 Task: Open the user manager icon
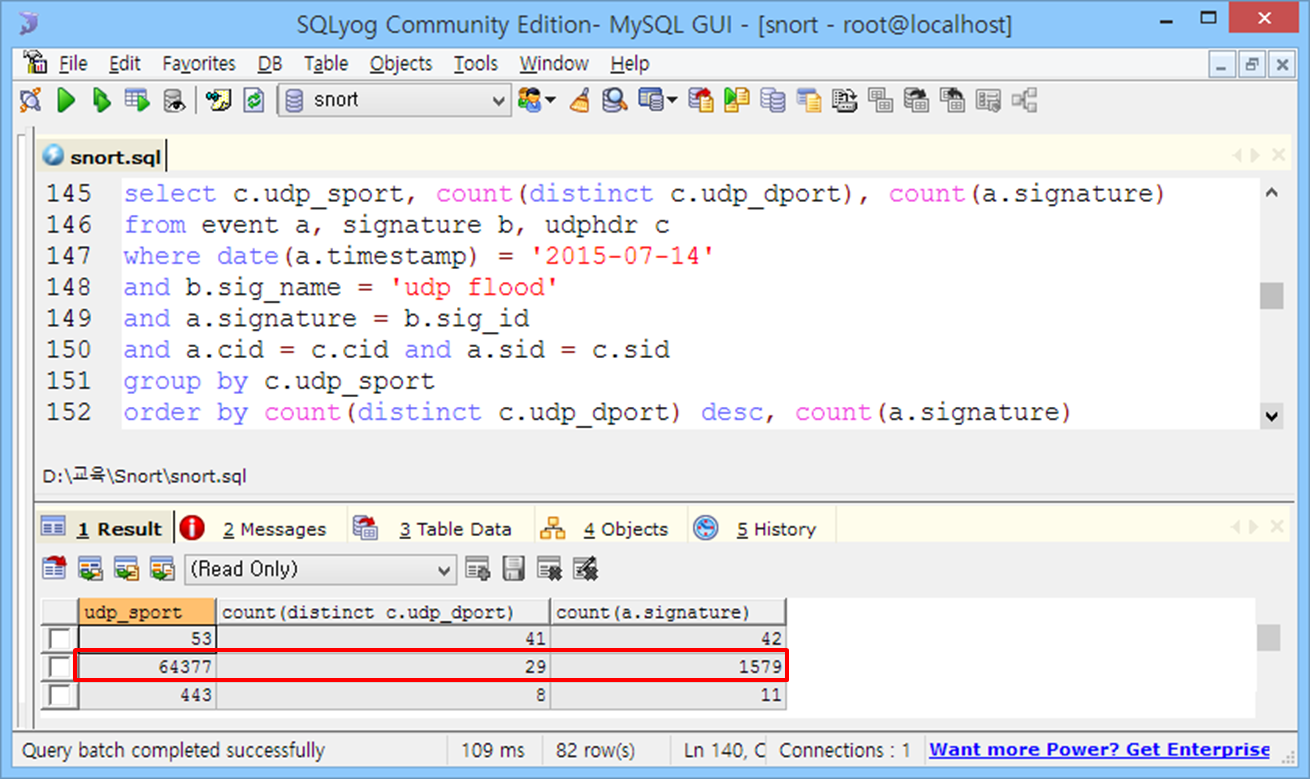(x=531, y=100)
